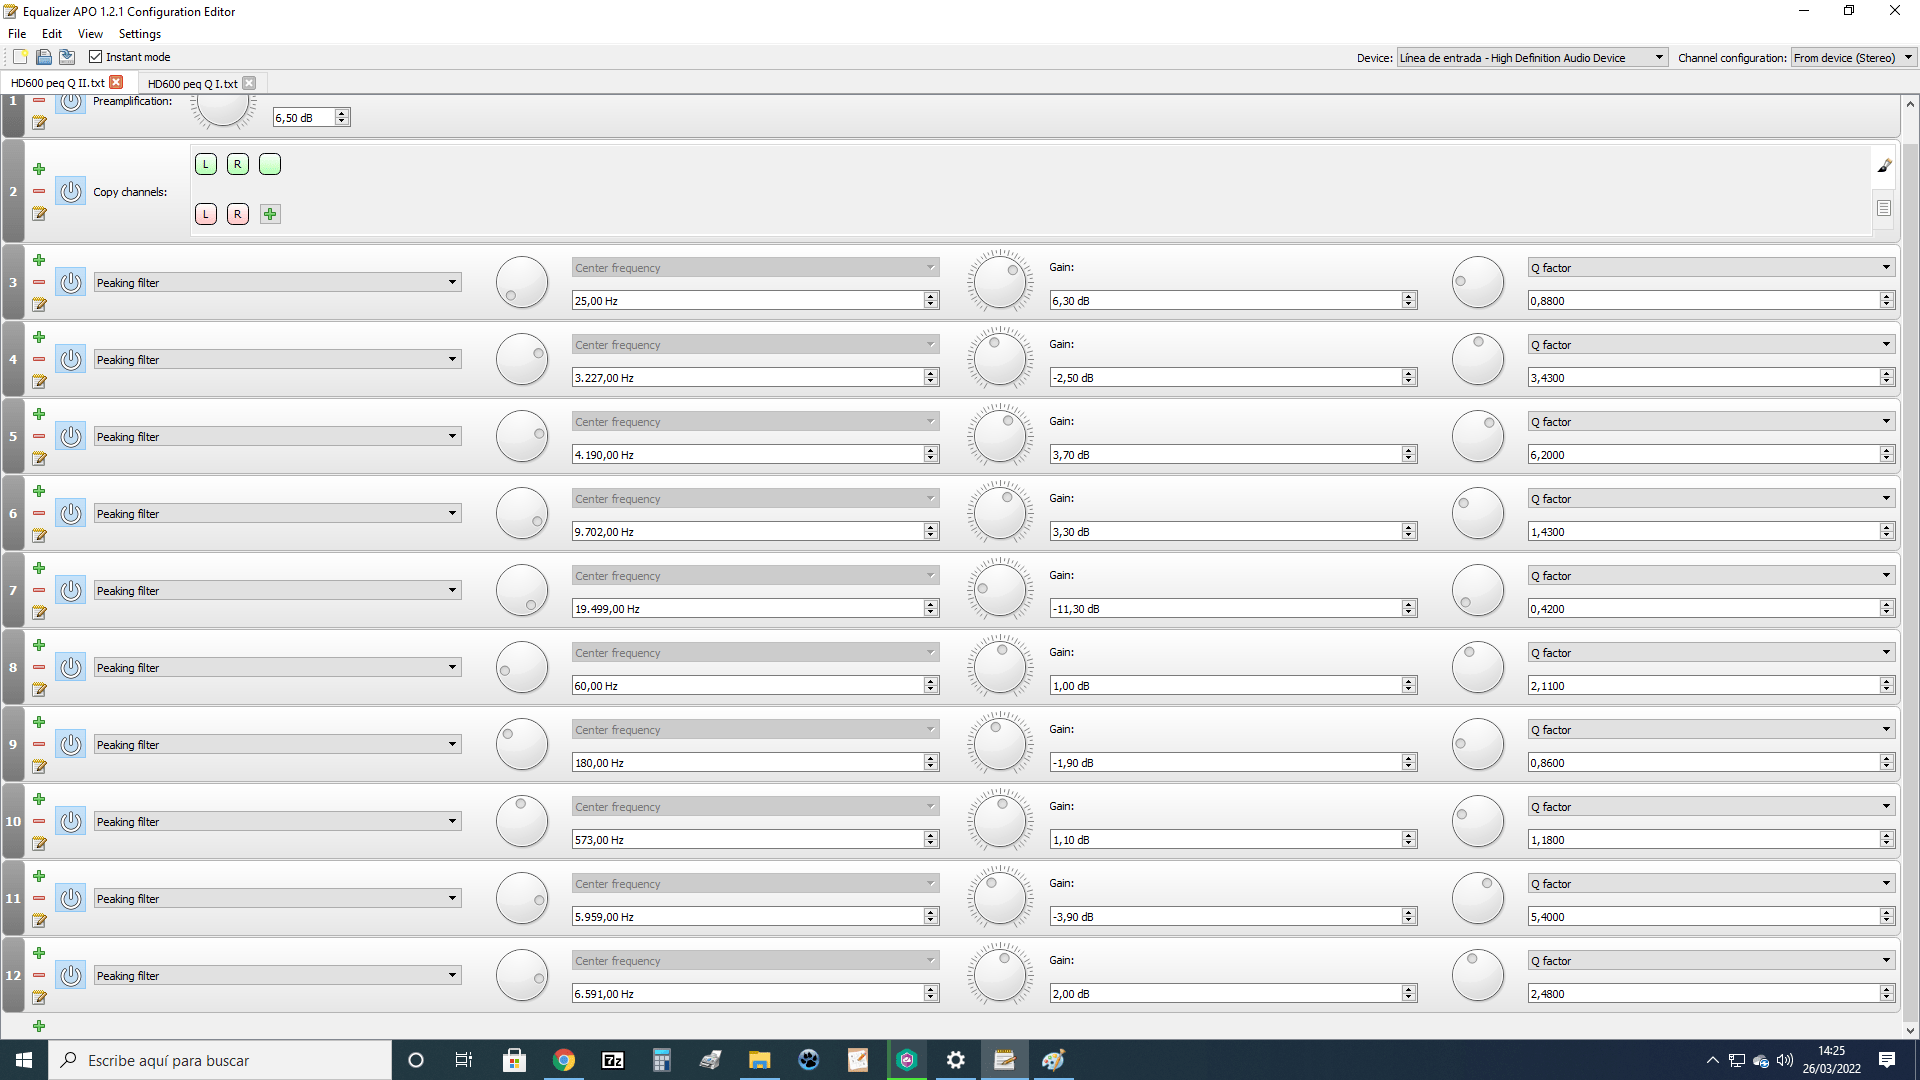This screenshot has width=1920, height=1080.
Task: Open the Q factor dropdown in row 12
Action: tap(1711, 961)
